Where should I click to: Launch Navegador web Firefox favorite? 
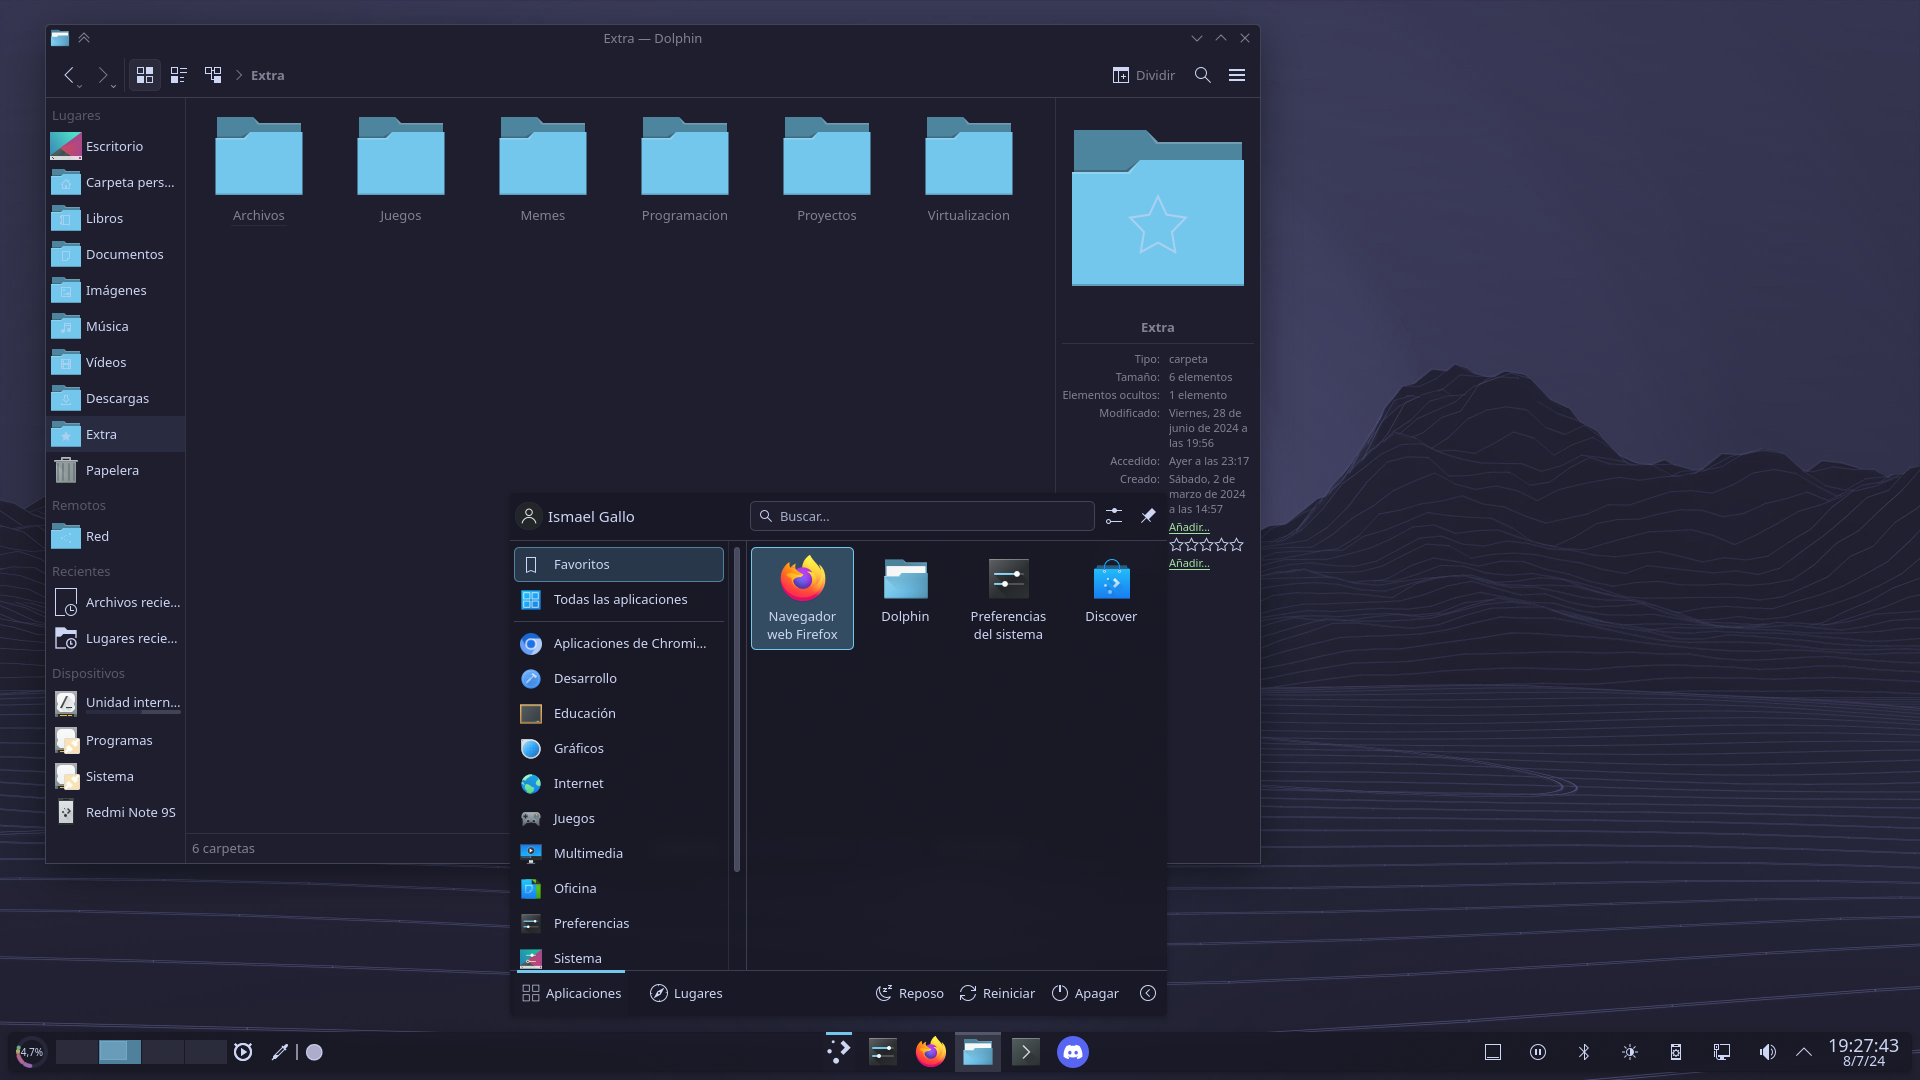[x=802, y=598]
